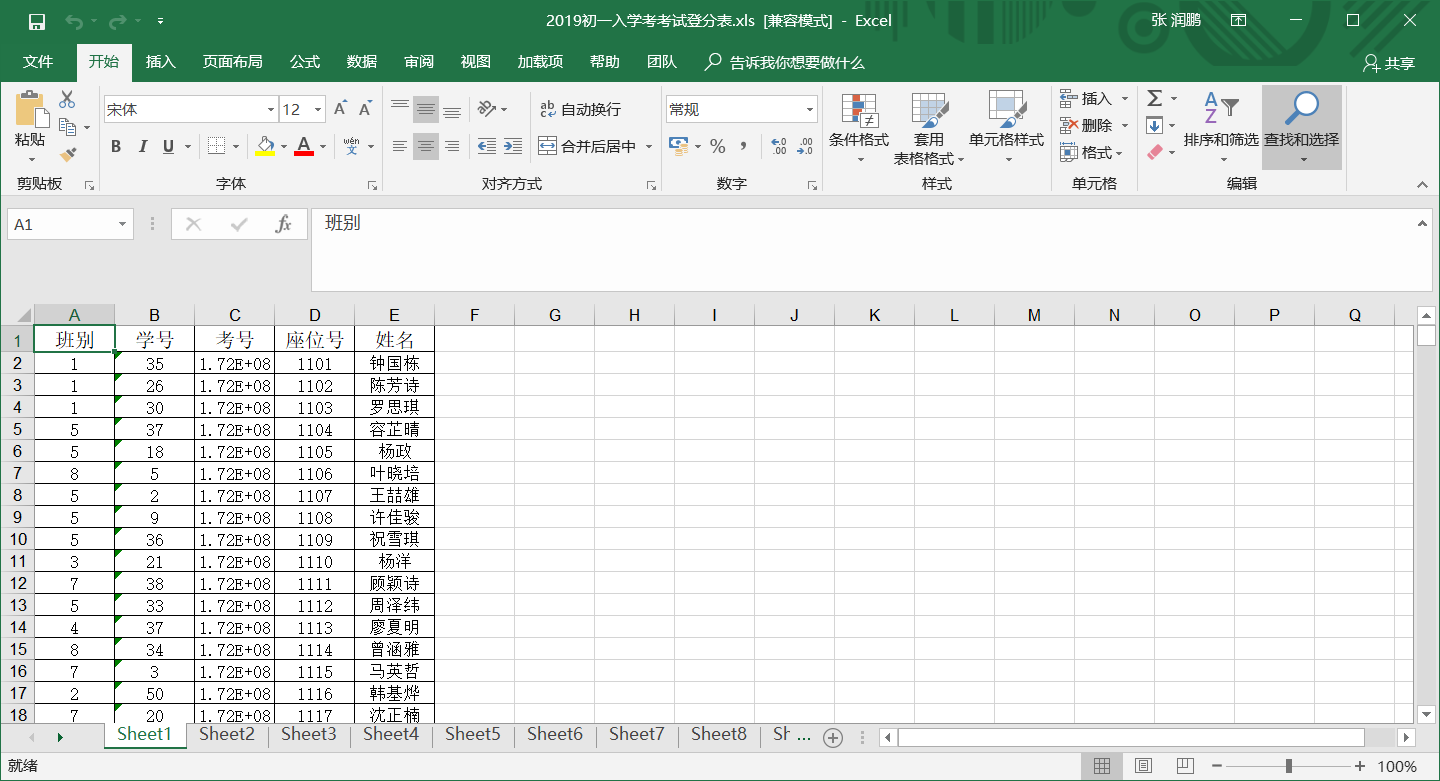The image size is (1440, 781).
Task: Decrease decimal places
Action: [805, 146]
